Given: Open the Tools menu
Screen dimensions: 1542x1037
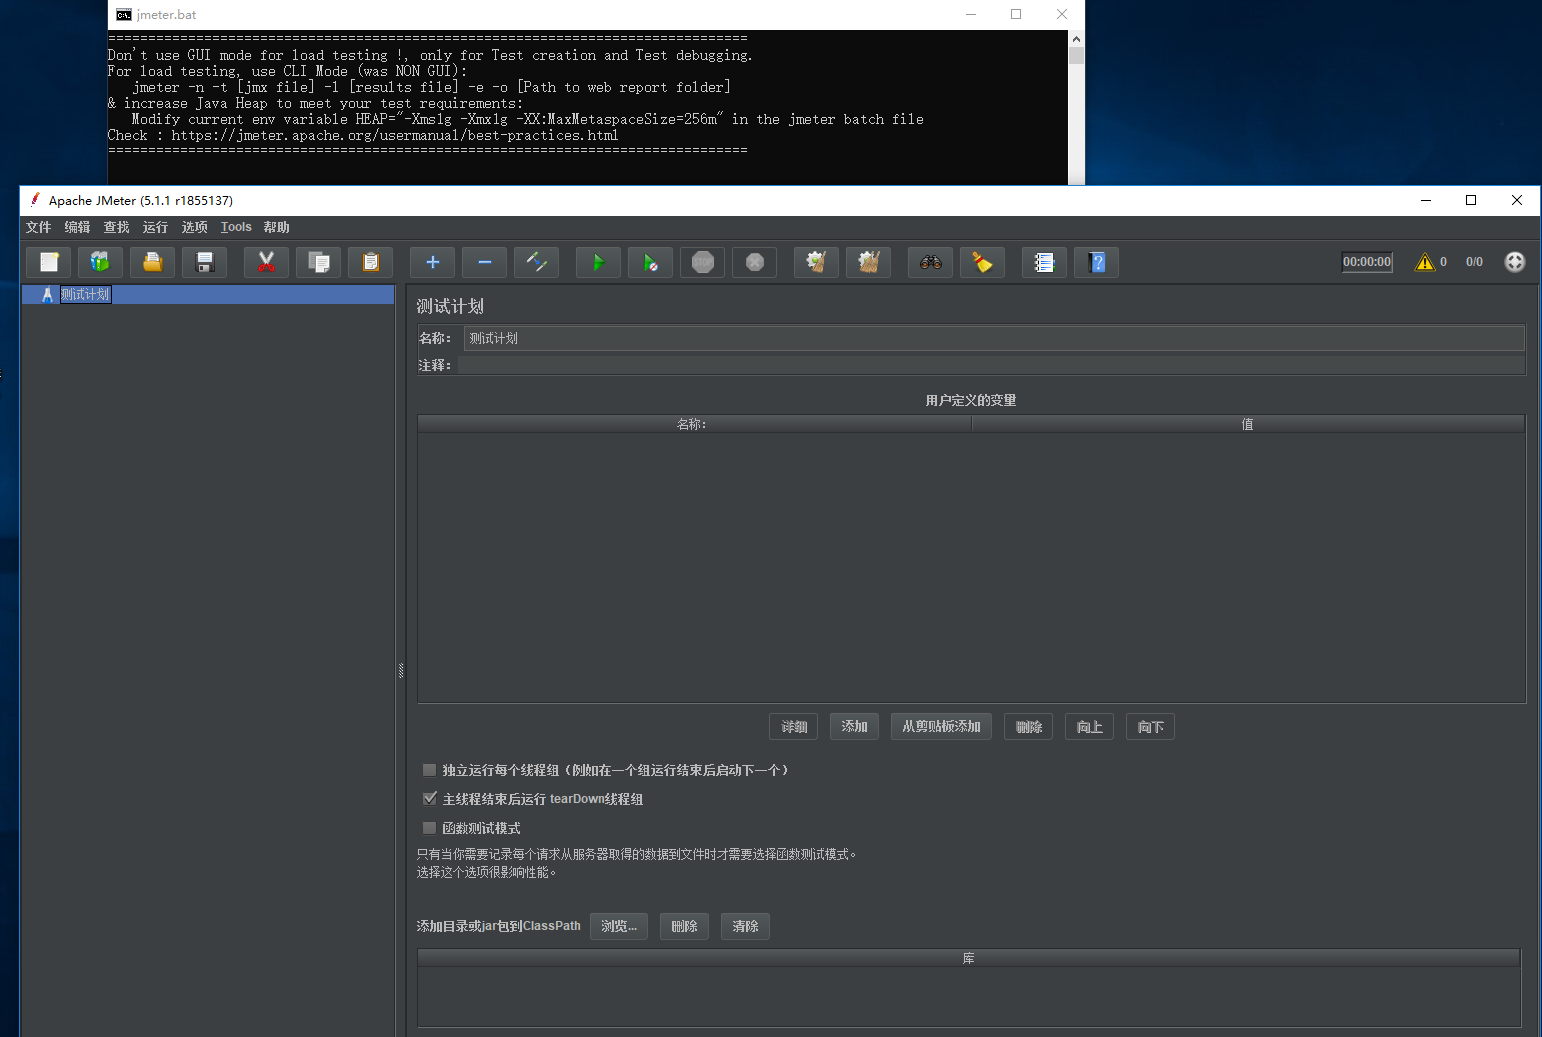Looking at the screenshot, I should 236,227.
